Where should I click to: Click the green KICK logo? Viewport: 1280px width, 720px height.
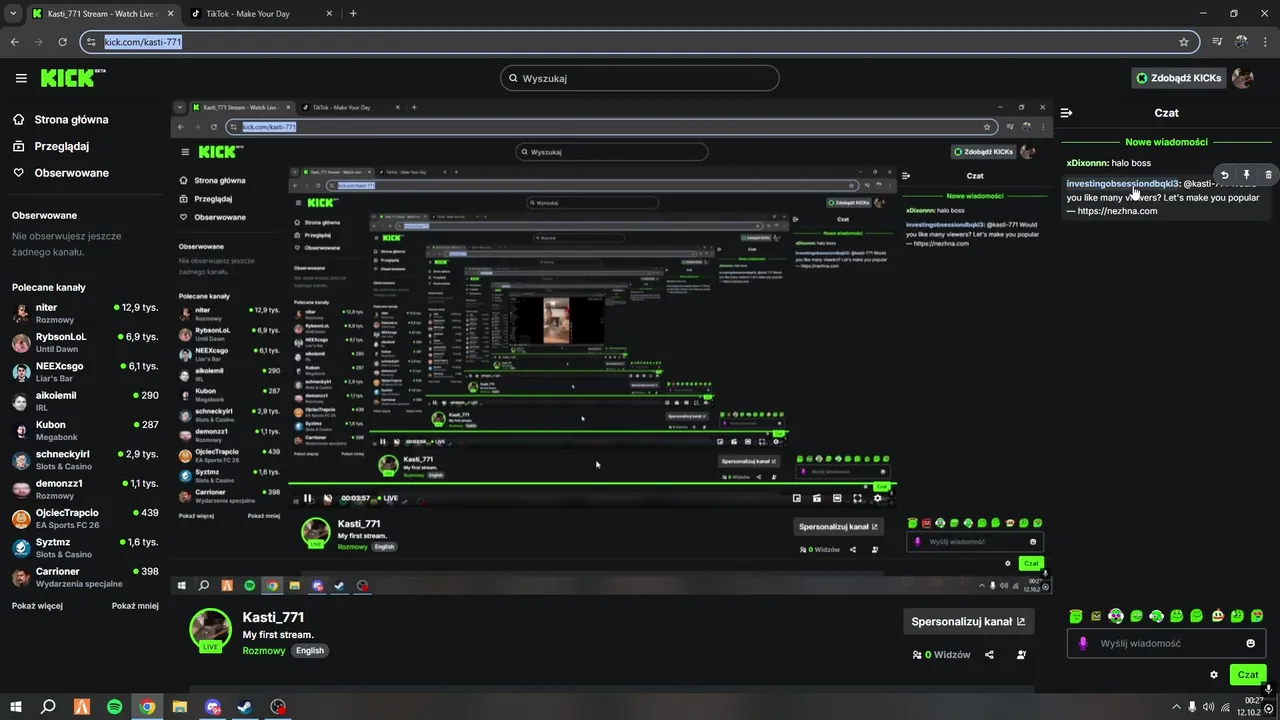72,78
